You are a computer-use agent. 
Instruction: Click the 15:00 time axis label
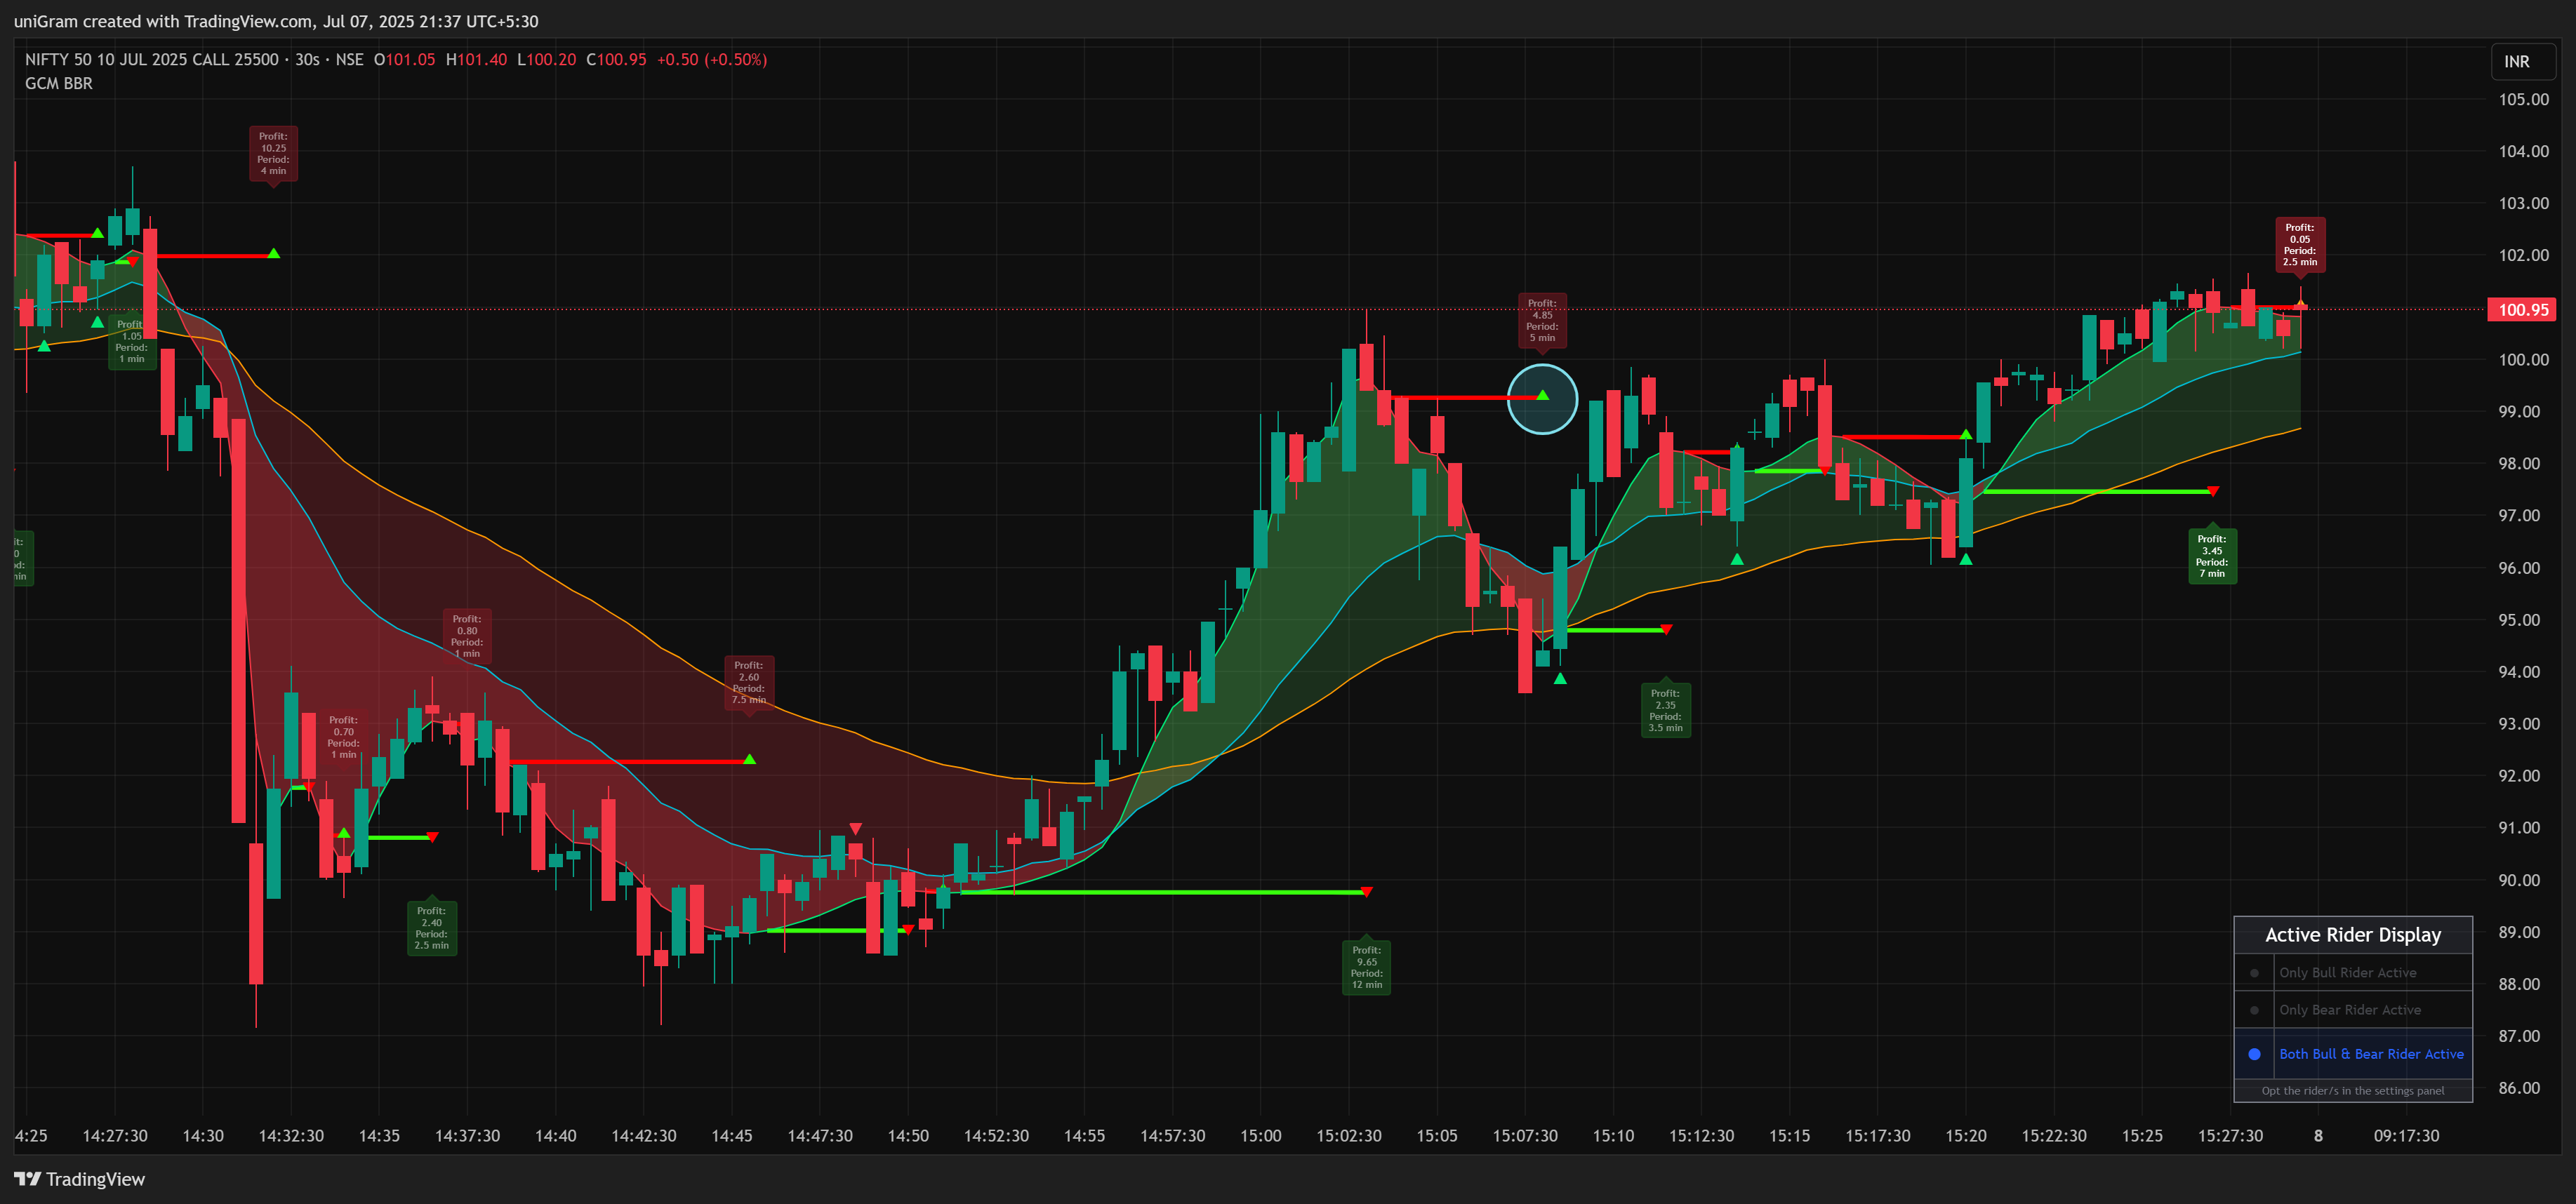pos(1260,1136)
